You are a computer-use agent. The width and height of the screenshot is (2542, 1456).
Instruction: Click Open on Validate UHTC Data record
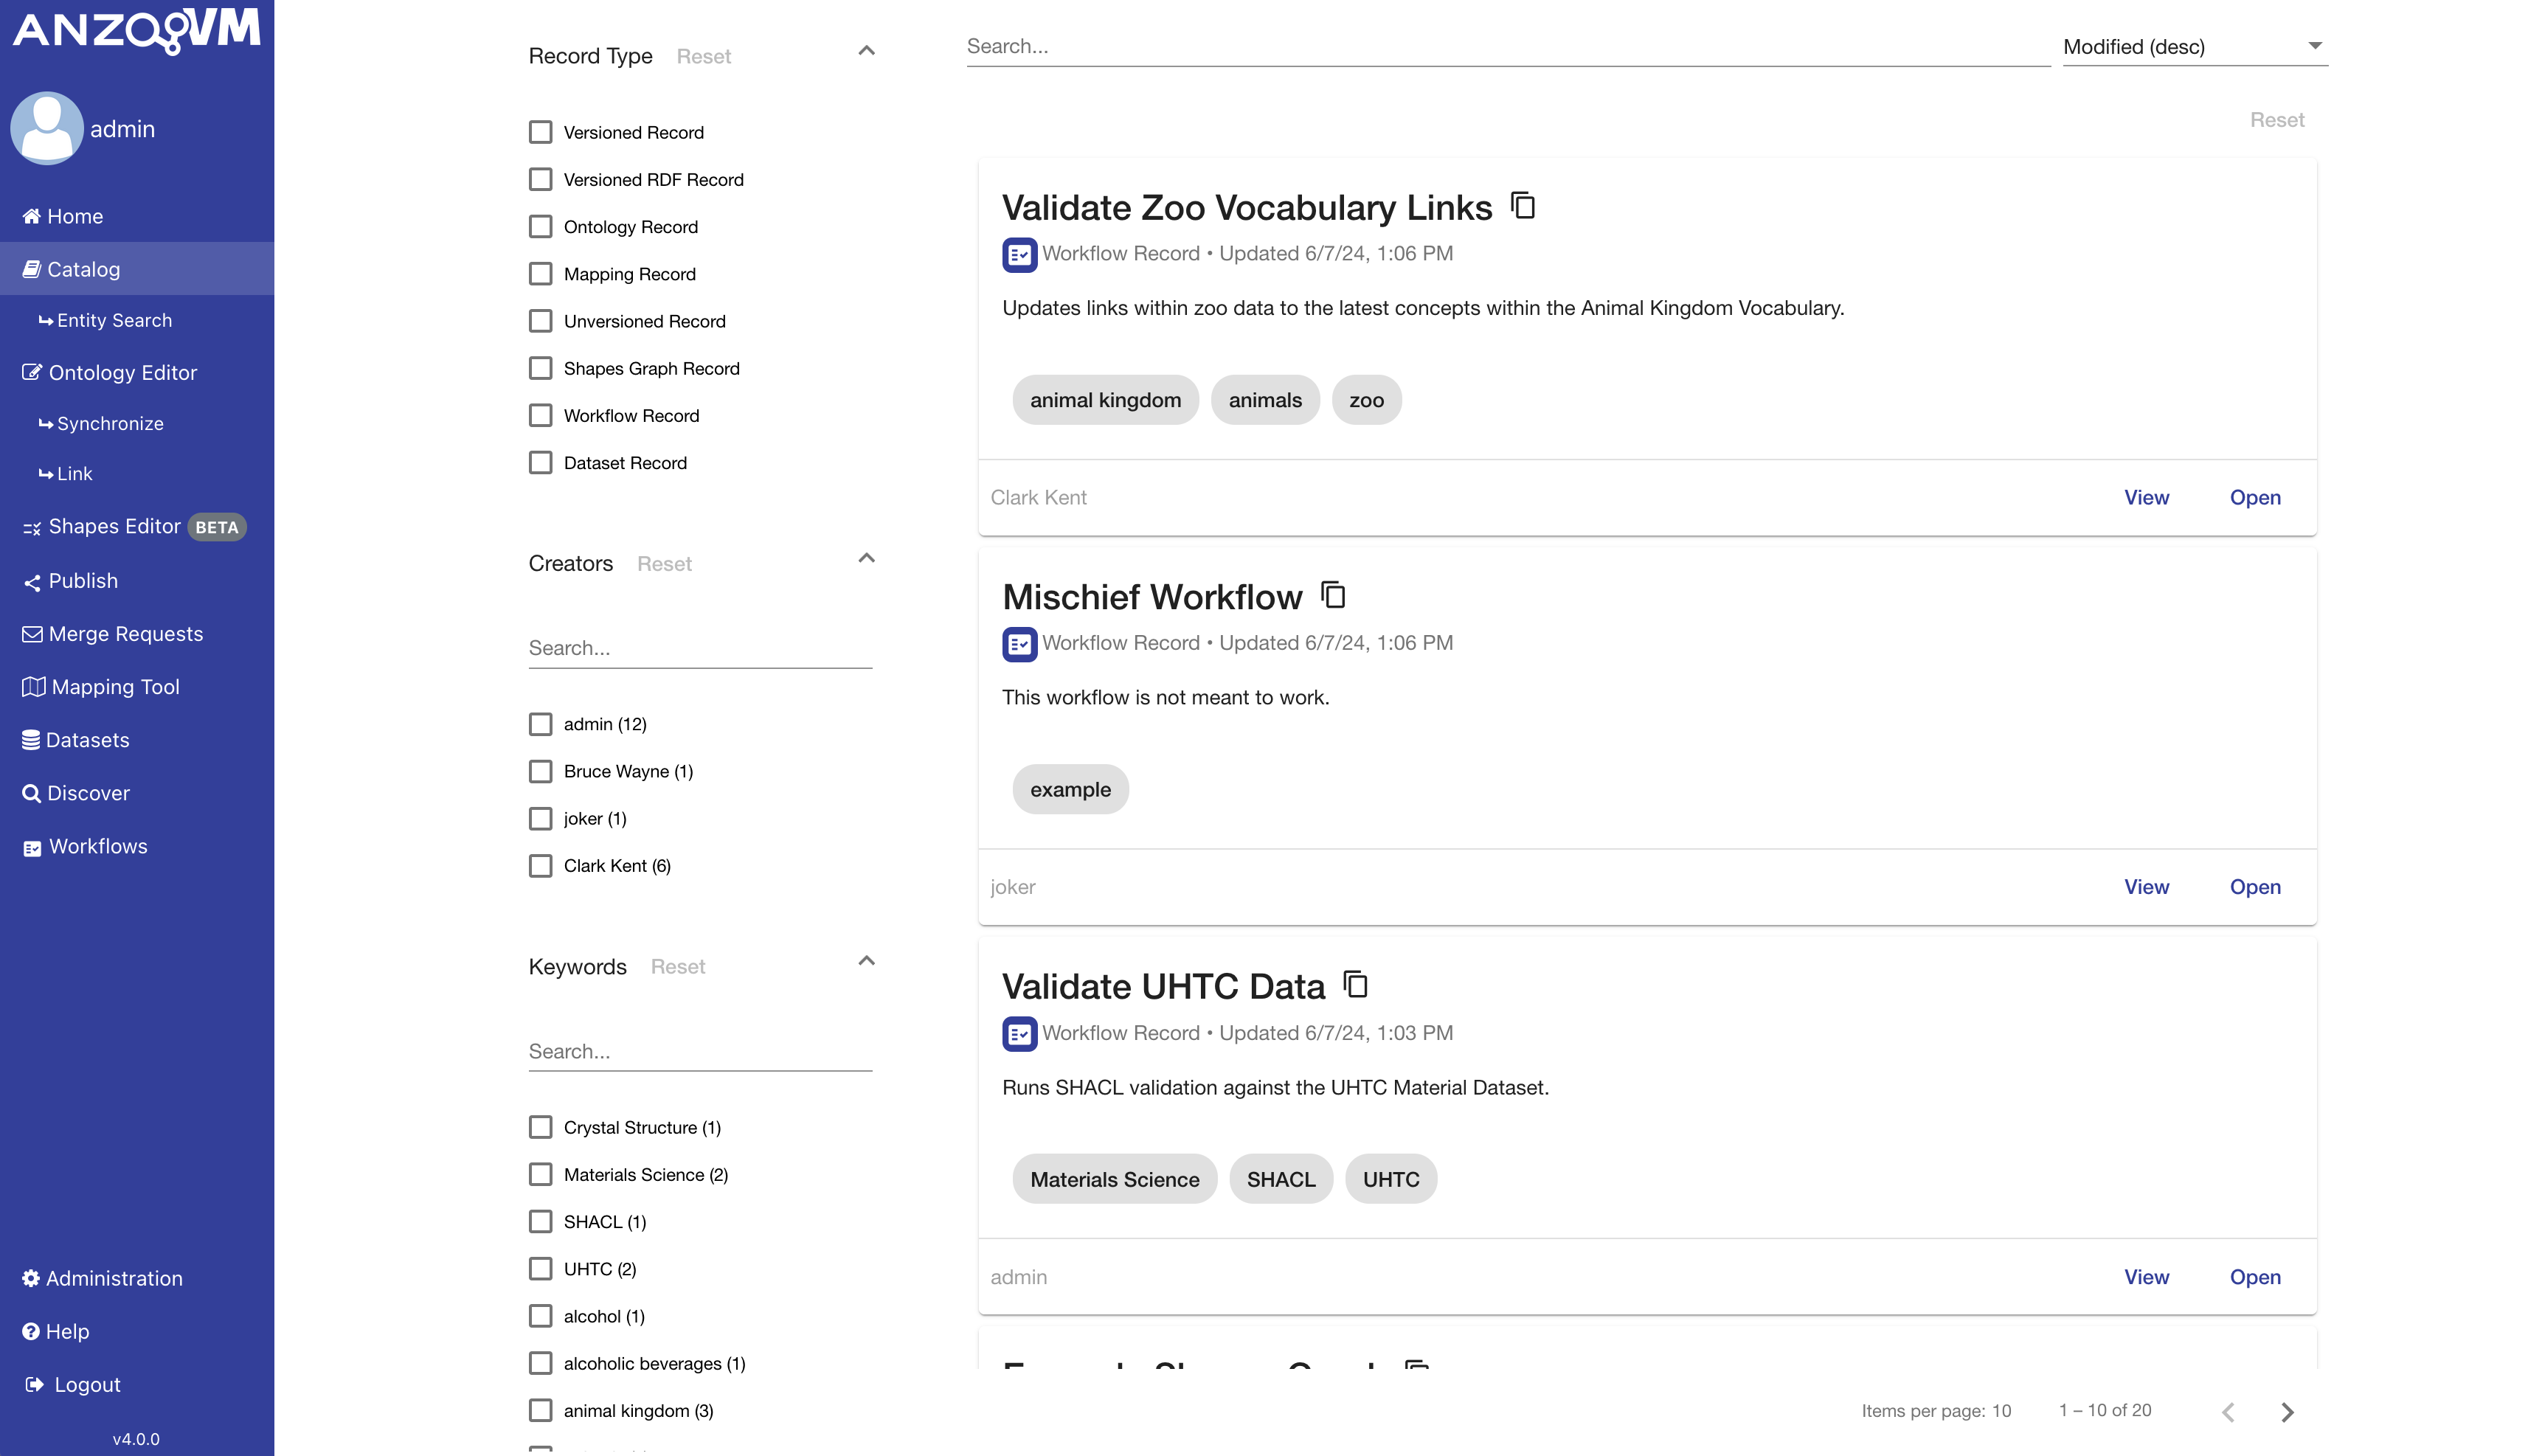click(2254, 1277)
